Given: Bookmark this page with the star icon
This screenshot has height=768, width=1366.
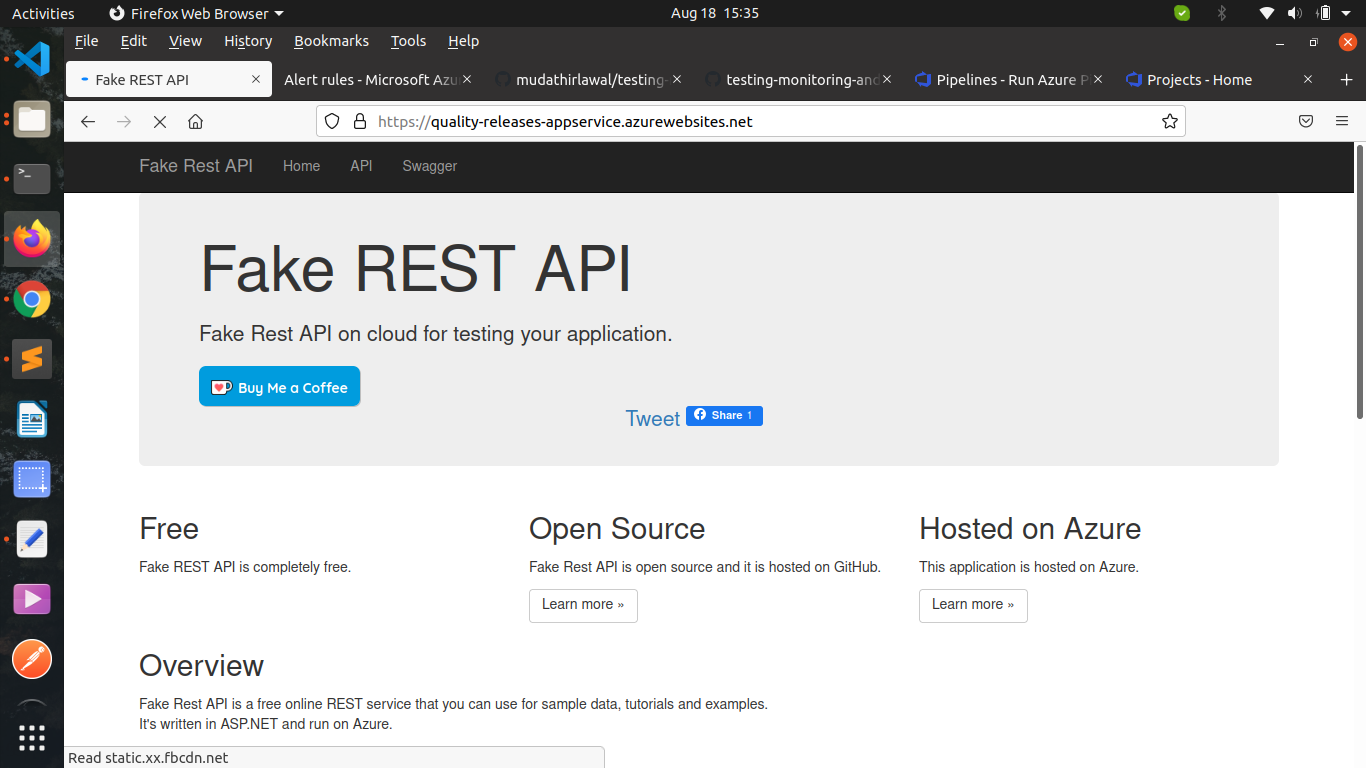Looking at the screenshot, I should click(x=1169, y=122).
